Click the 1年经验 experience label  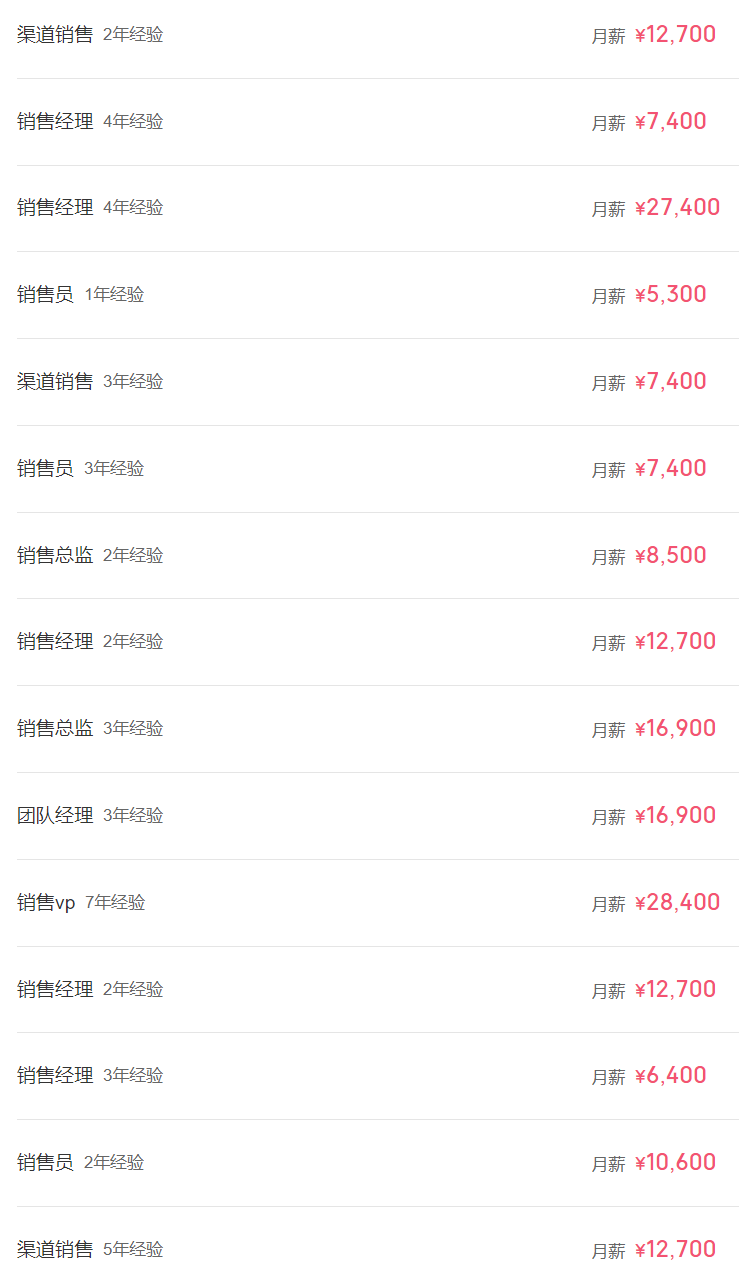[114, 295]
